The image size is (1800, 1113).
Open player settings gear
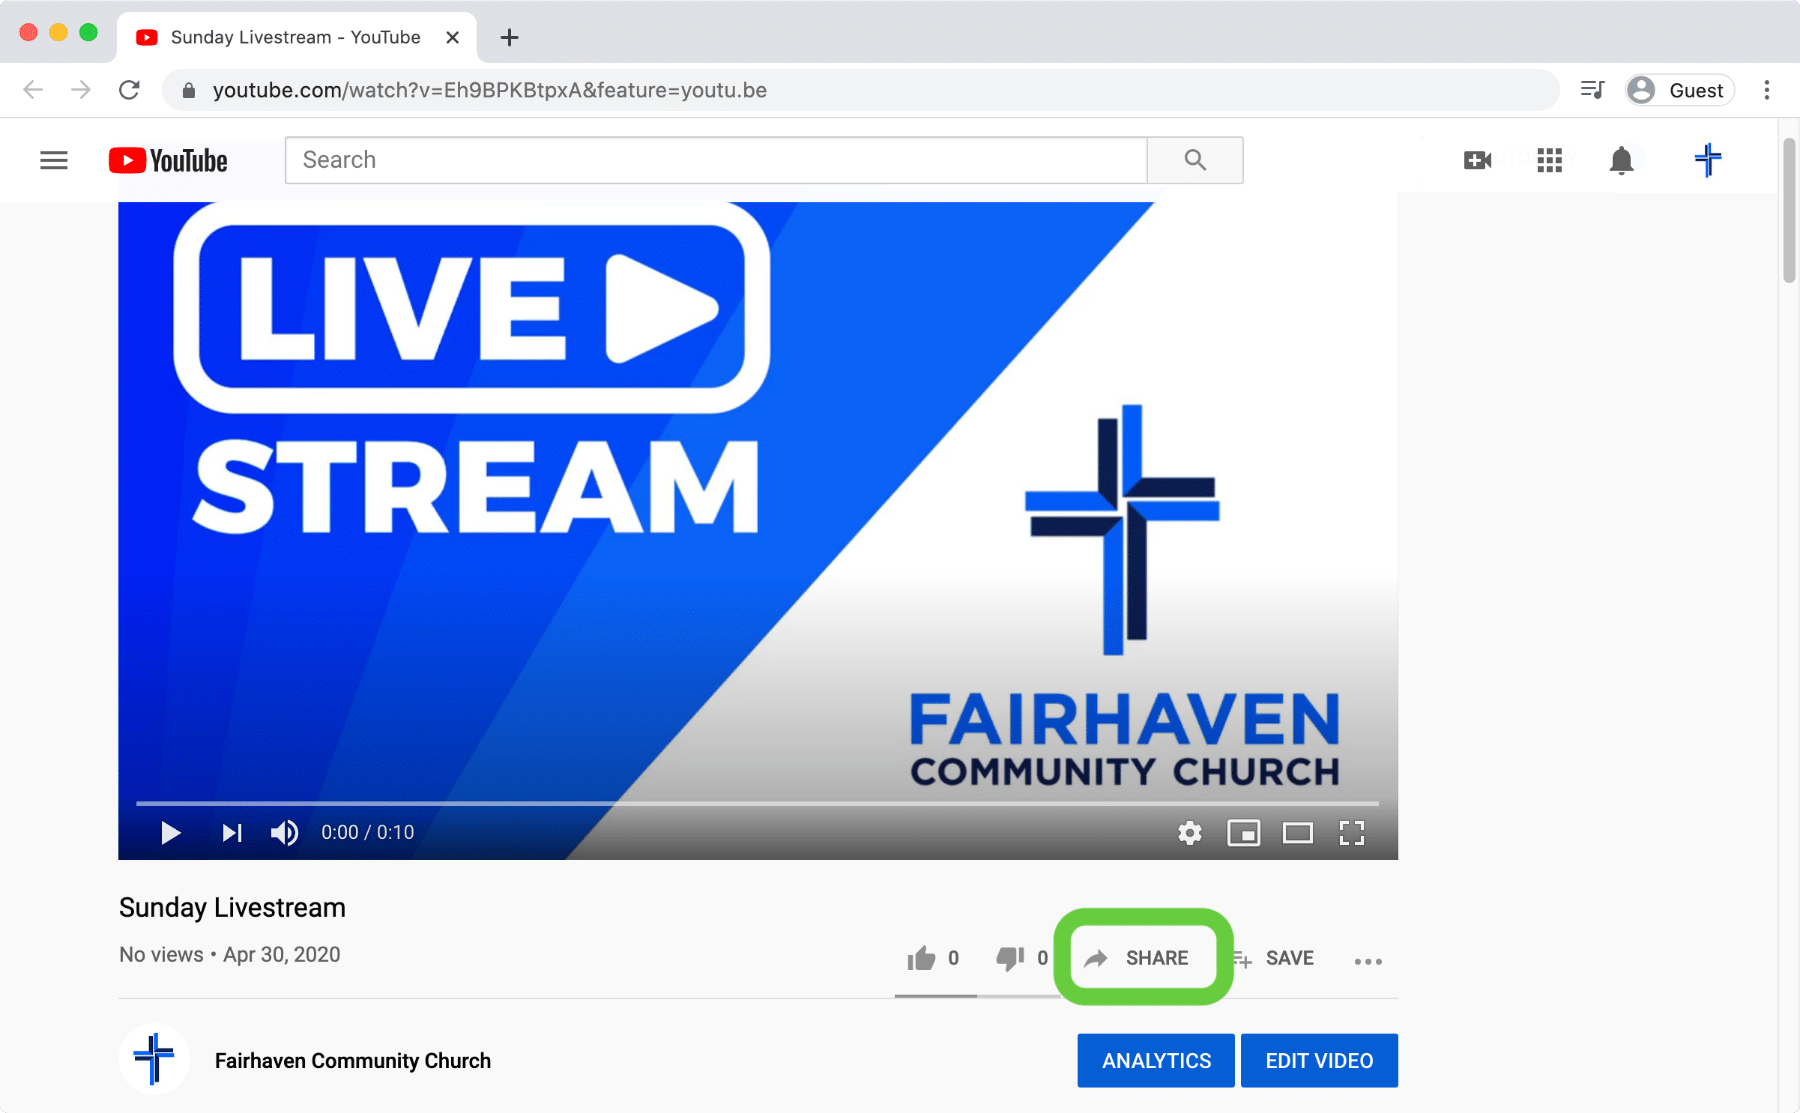point(1190,833)
